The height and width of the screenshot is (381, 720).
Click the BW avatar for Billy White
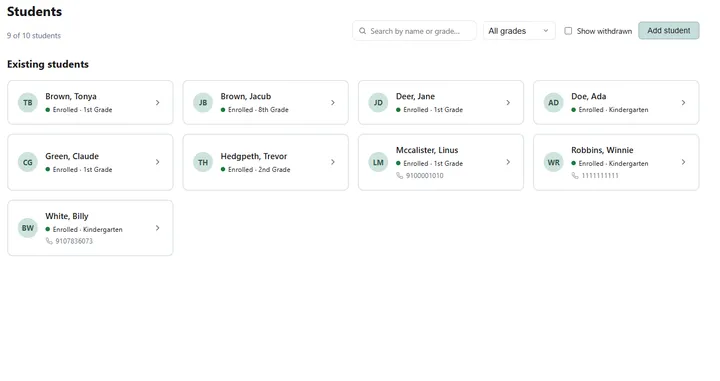[x=28, y=228]
